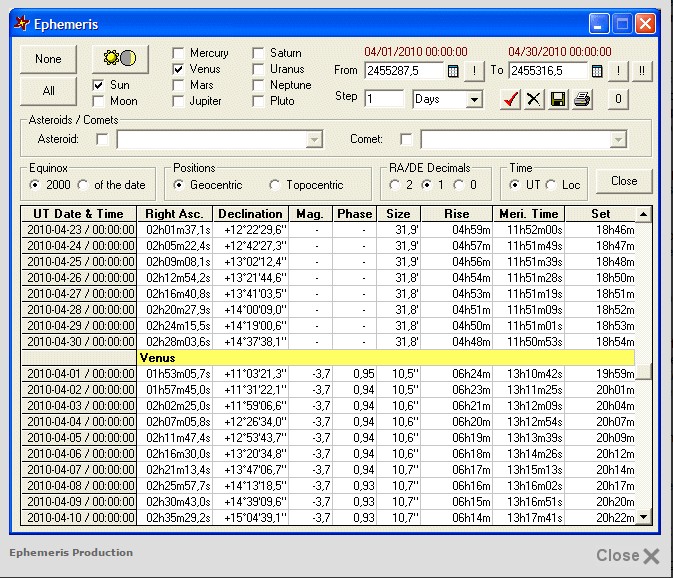
Task: Click the single exclamation button beside From field
Action: click(x=474, y=71)
